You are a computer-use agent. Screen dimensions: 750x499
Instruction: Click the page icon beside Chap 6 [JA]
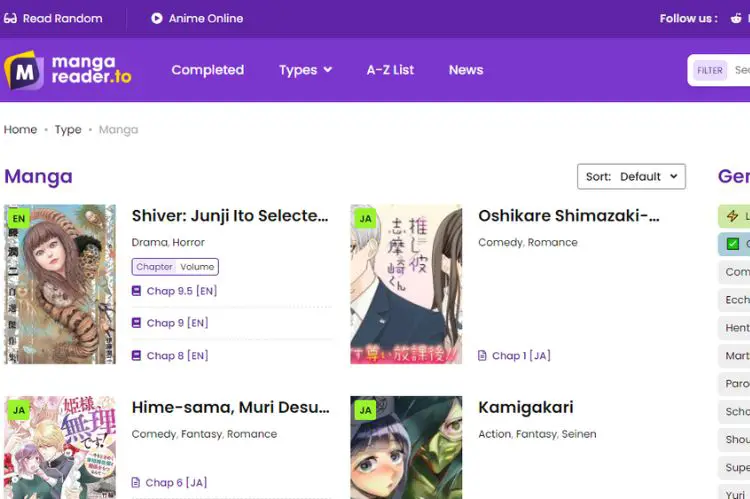pyautogui.click(x=136, y=482)
